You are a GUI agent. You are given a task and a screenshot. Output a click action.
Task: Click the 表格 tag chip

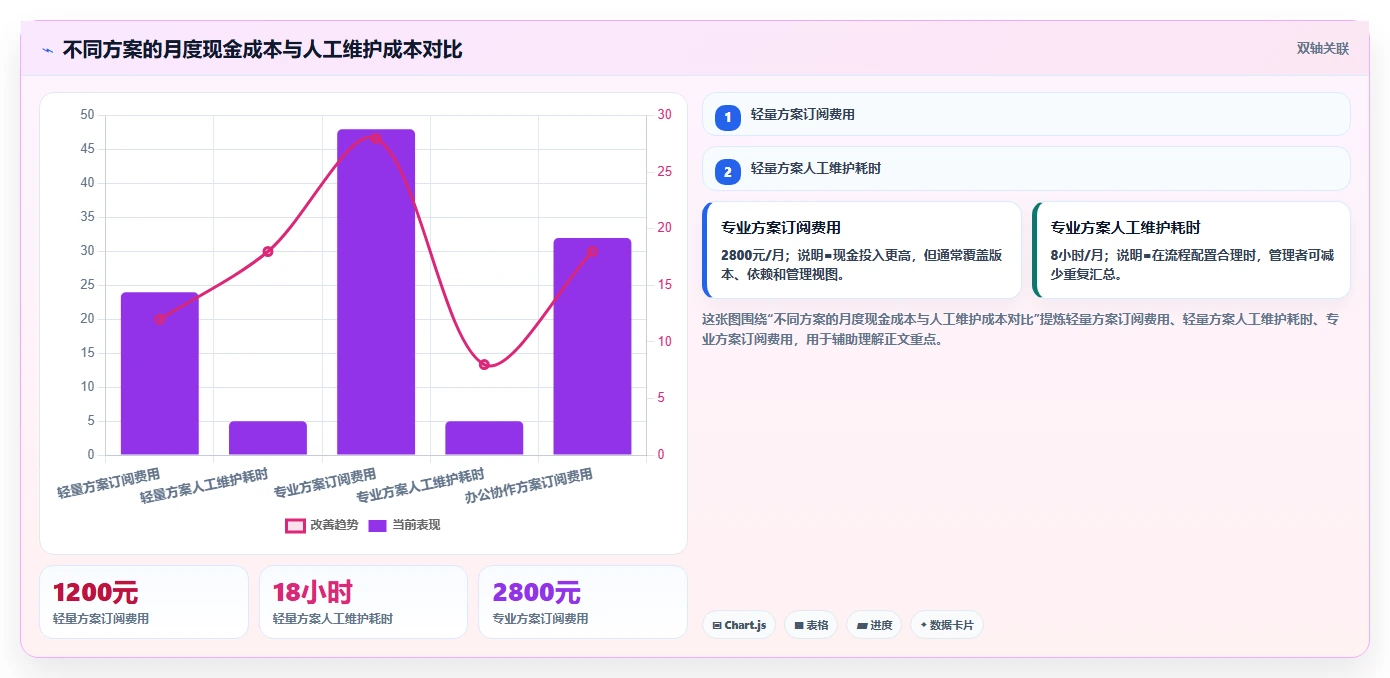click(811, 625)
